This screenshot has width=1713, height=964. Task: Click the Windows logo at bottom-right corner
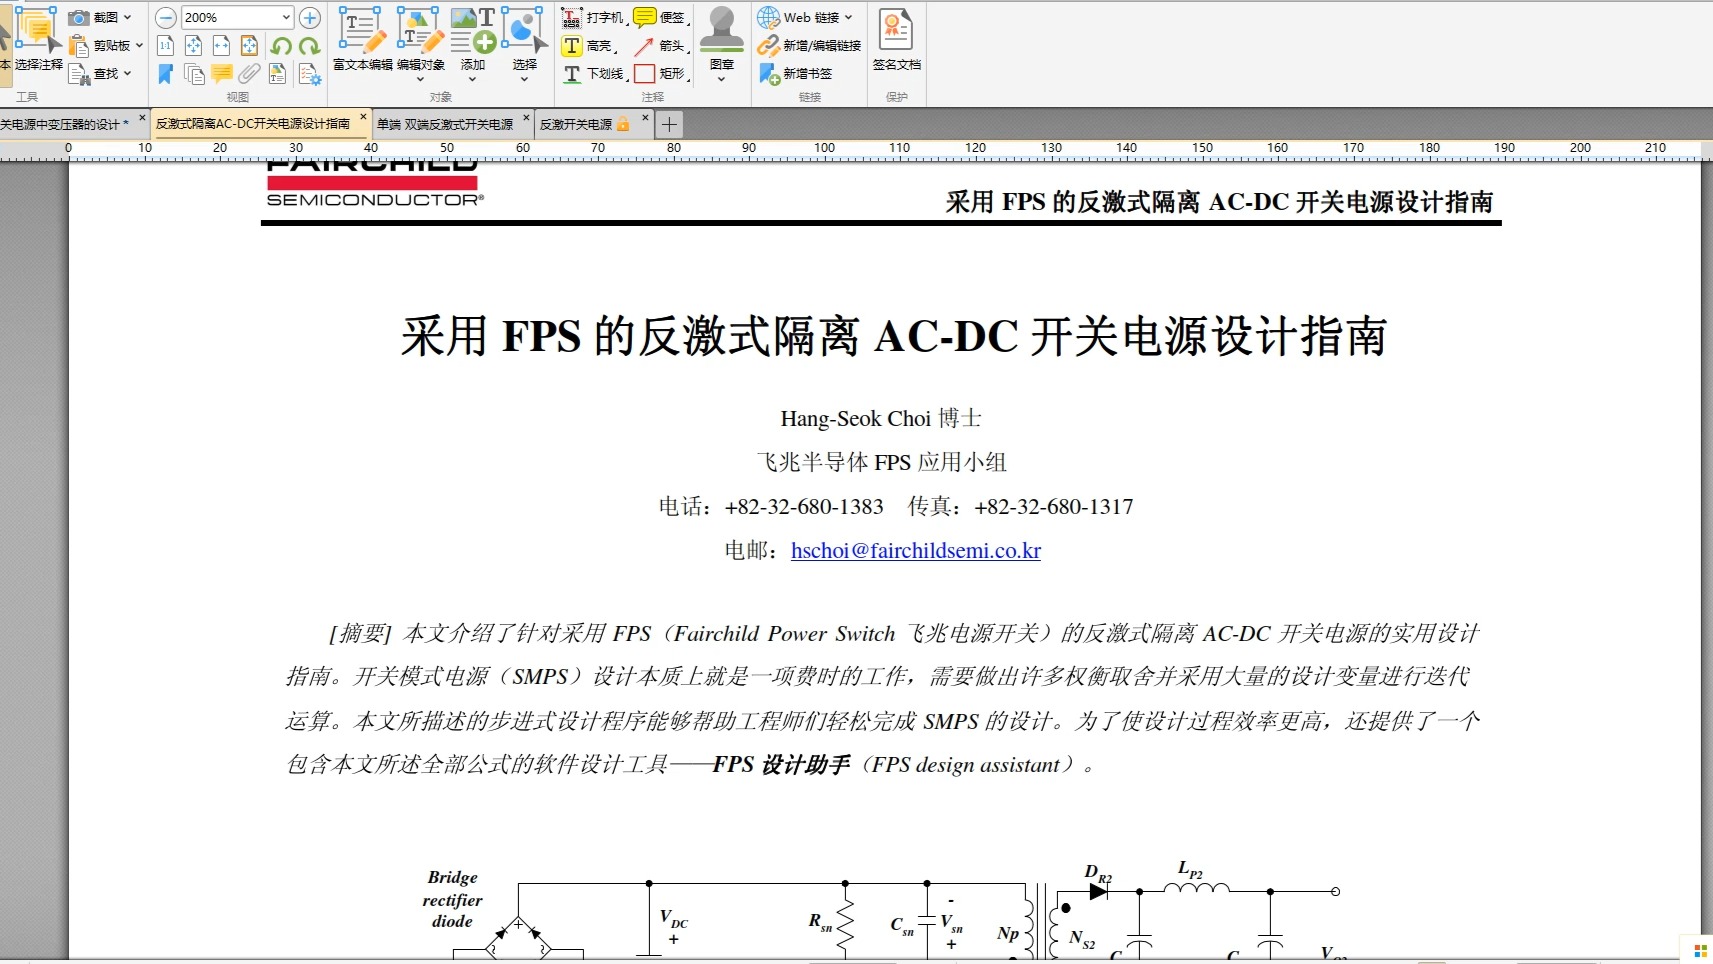pos(1700,950)
